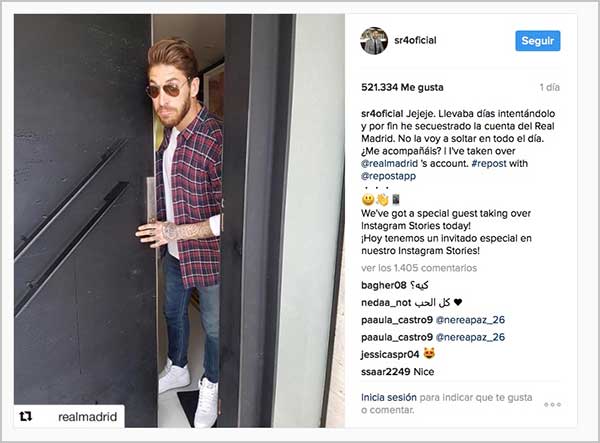Click the phone emoji in the caption
600x443 pixels.
[x=396, y=200]
